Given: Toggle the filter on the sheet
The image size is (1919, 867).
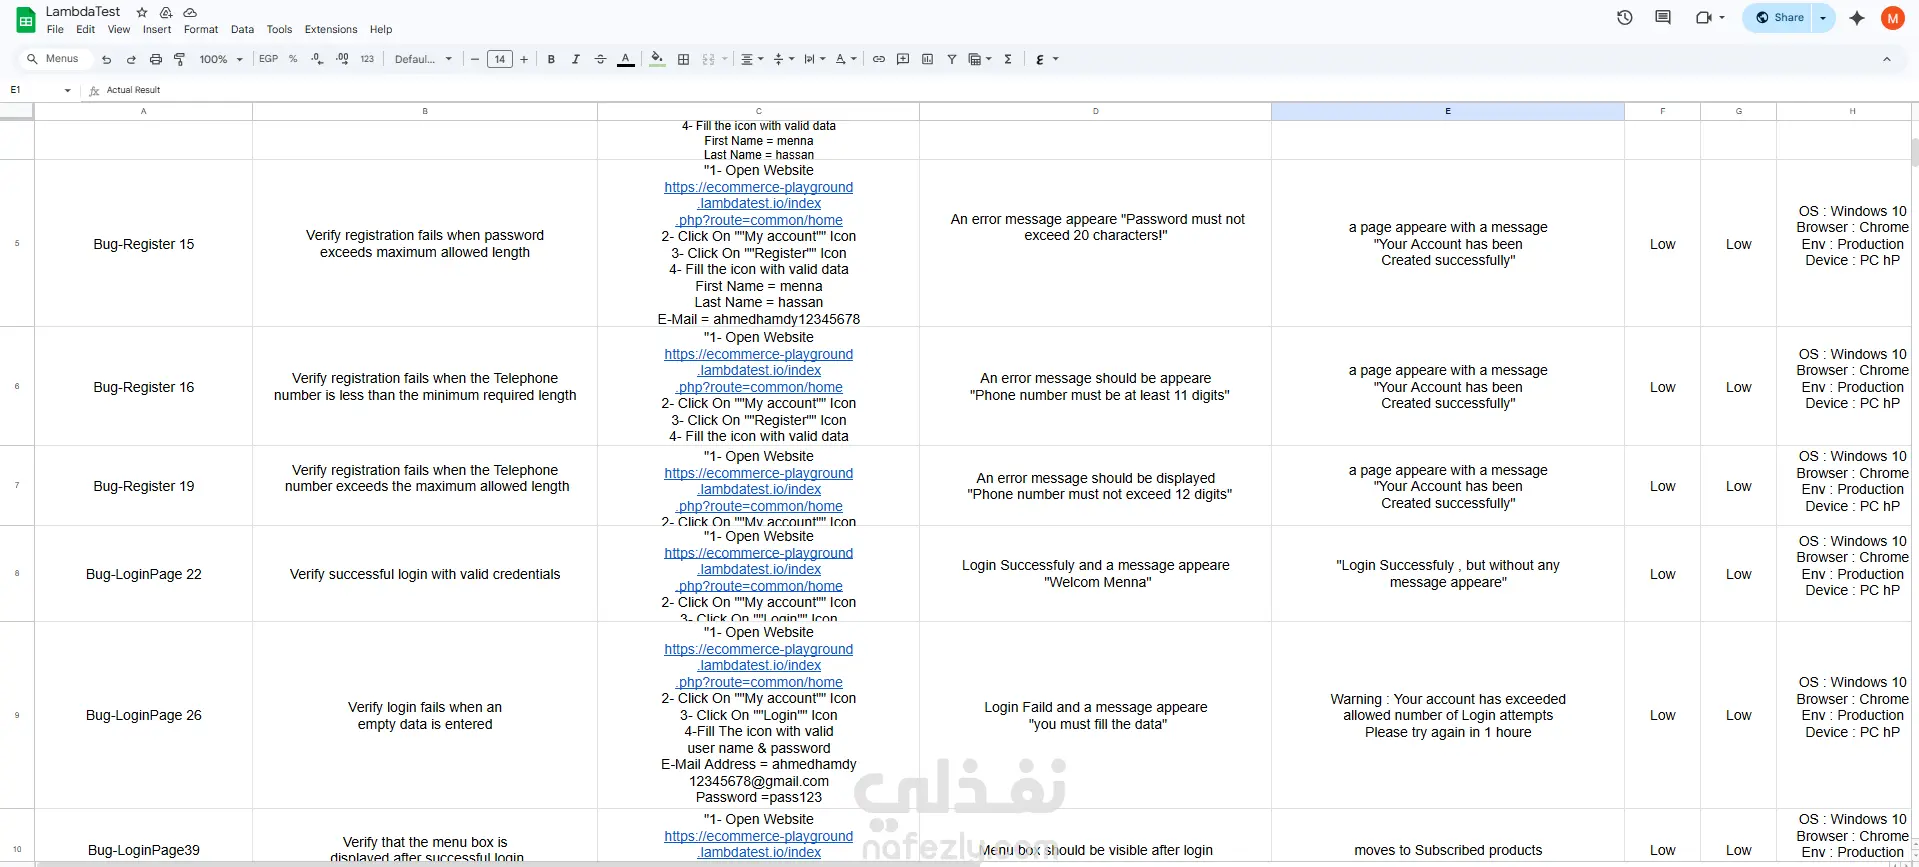Looking at the screenshot, I should pyautogui.click(x=952, y=59).
